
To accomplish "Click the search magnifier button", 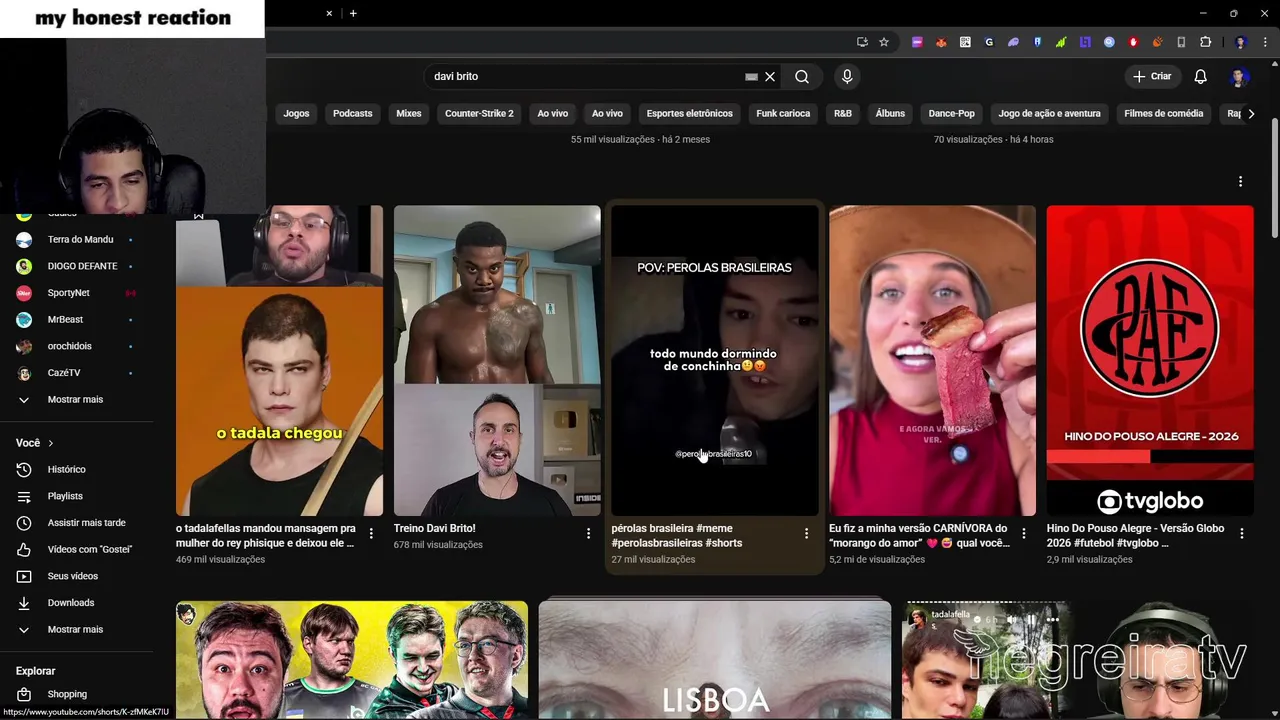I will (x=802, y=77).
